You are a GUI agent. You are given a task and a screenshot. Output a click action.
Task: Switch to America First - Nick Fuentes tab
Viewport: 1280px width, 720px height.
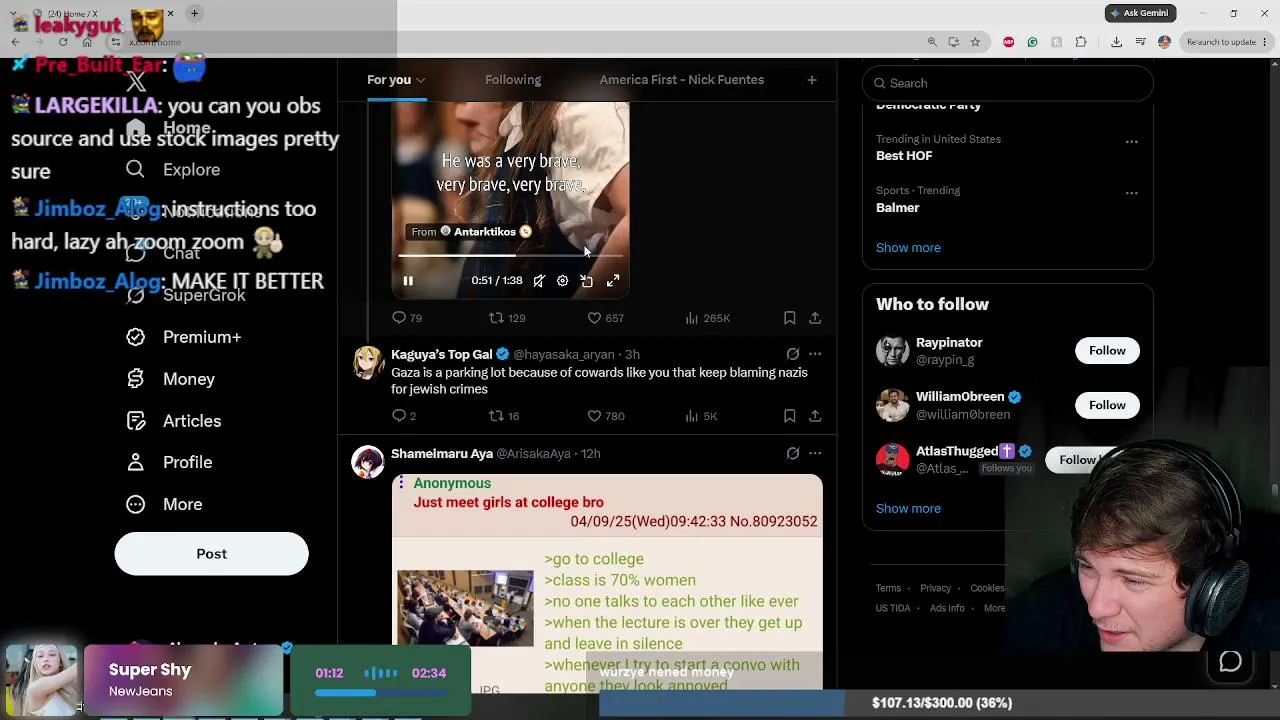pyautogui.click(x=682, y=80)
